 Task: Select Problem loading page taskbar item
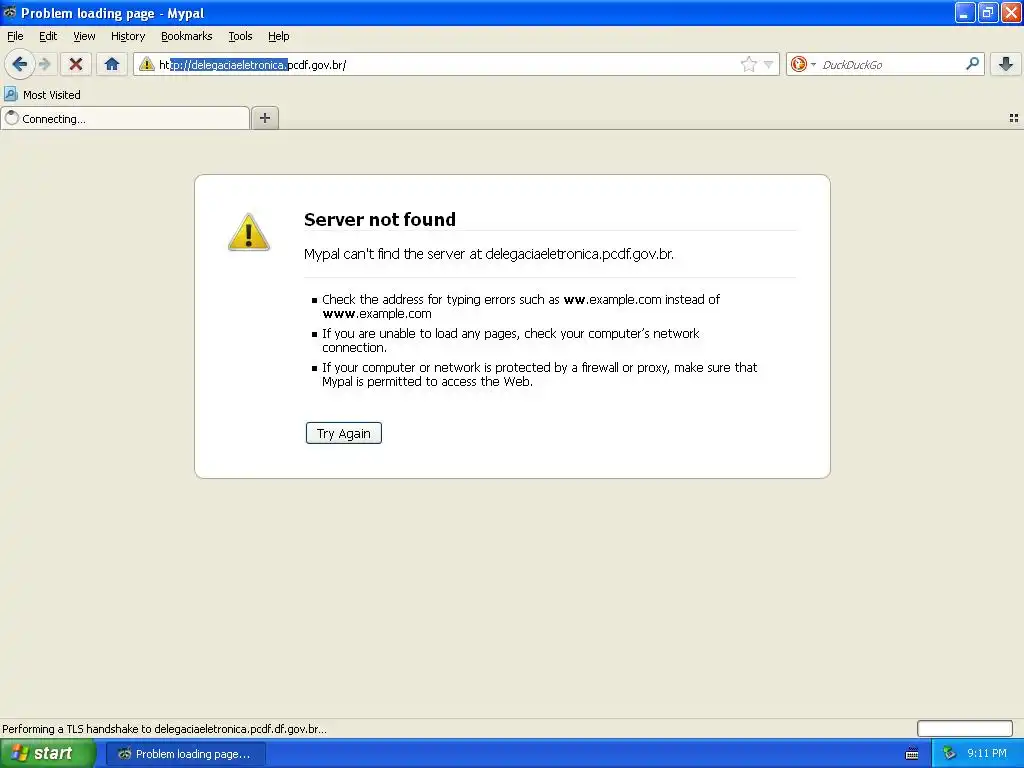pos(185,754)
